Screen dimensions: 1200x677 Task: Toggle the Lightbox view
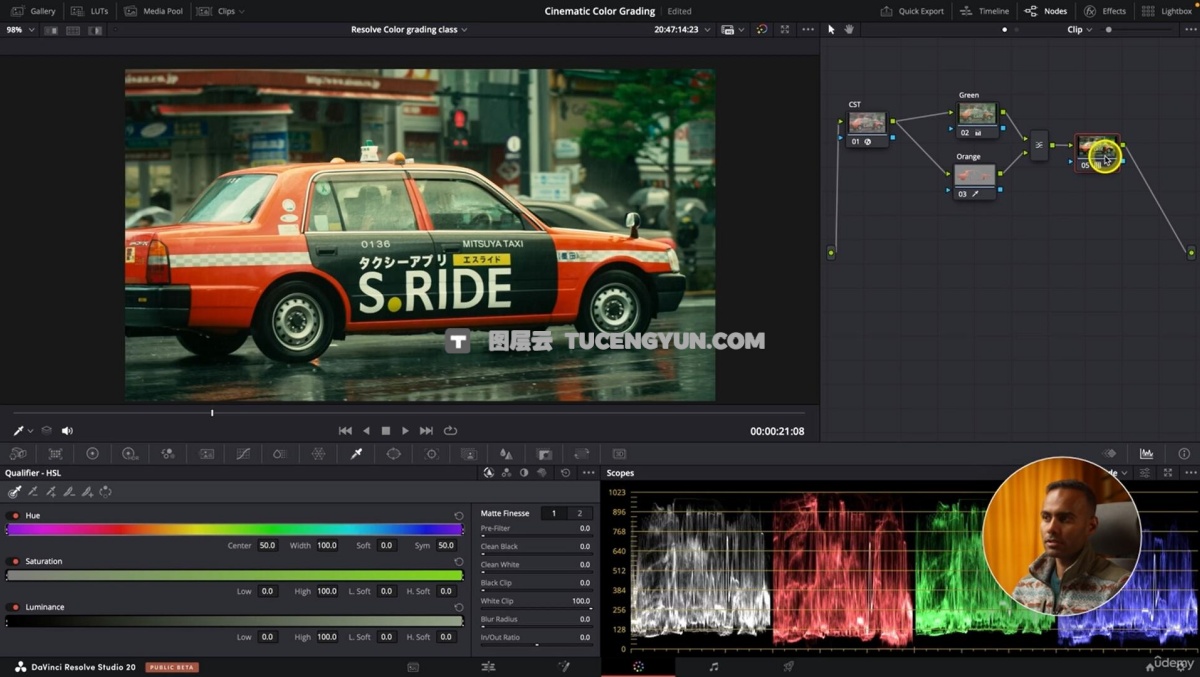[x=1169, y=11]
